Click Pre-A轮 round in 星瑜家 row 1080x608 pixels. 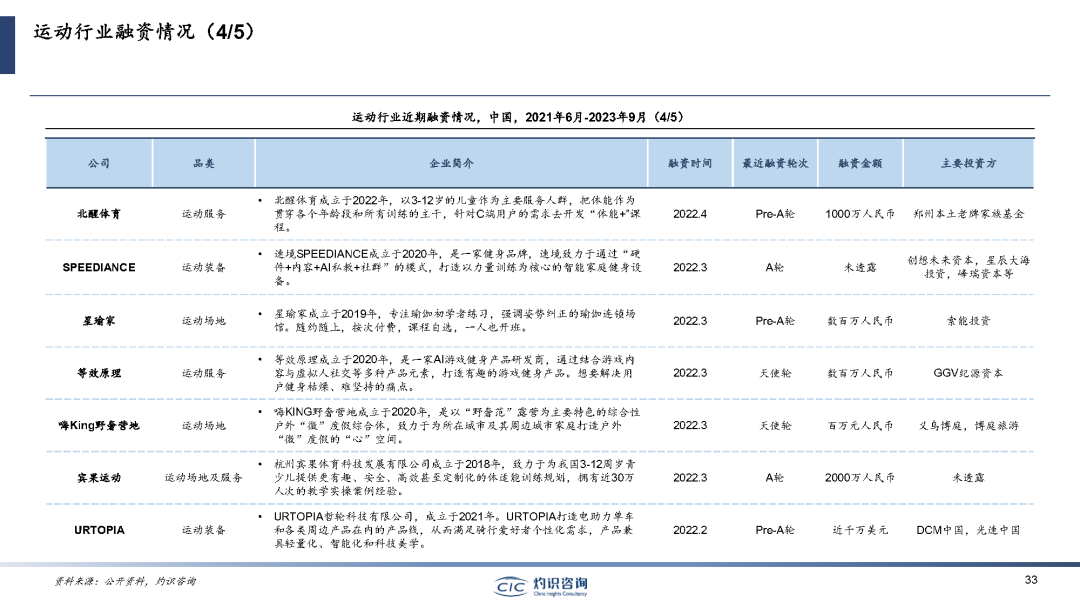point(775,321)
